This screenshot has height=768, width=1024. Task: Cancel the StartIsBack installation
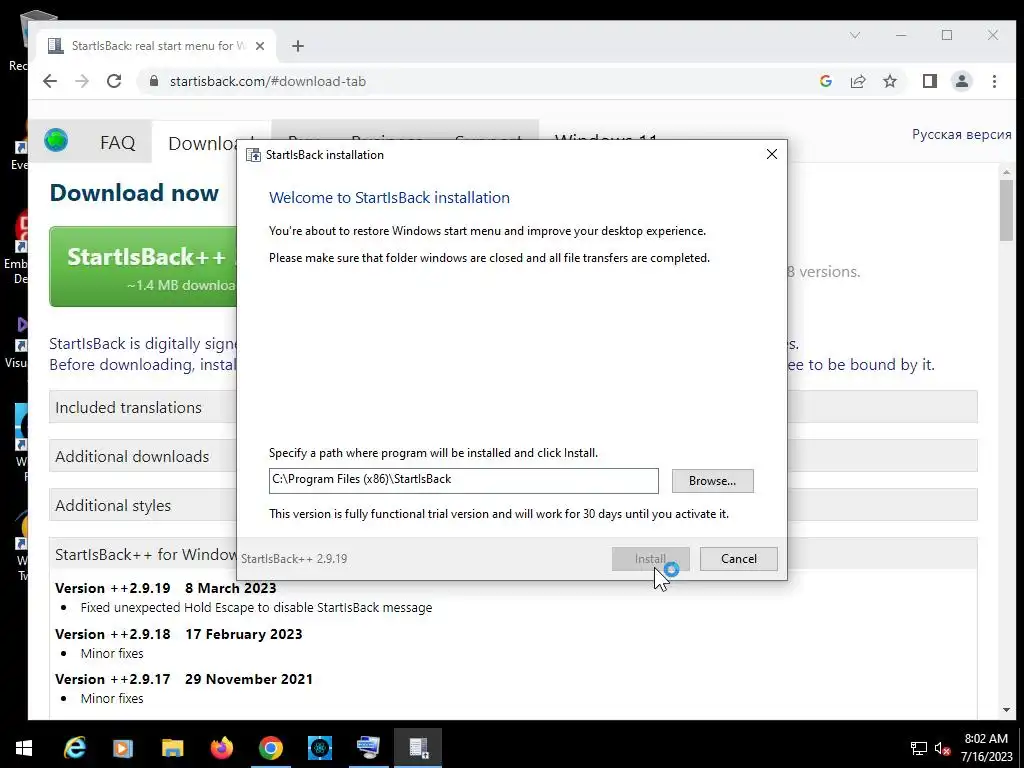739,558
